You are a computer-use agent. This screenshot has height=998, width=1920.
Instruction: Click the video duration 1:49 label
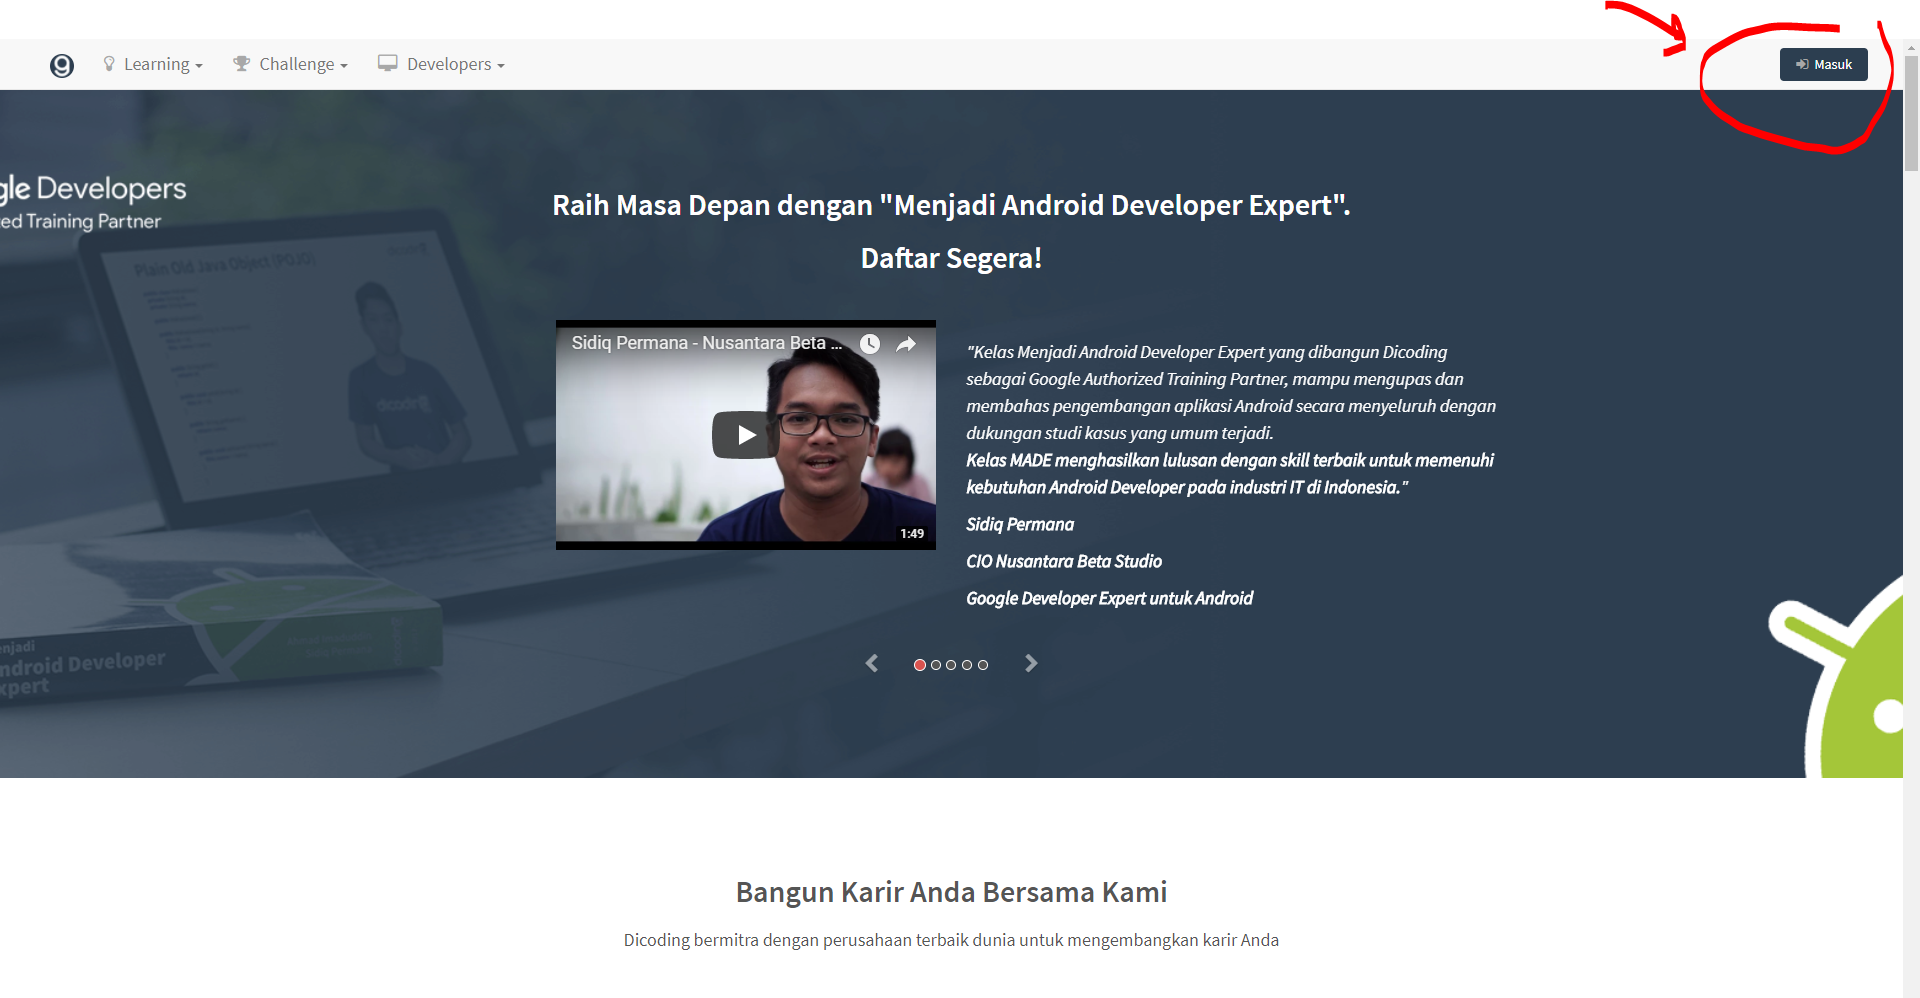point(912,534)
